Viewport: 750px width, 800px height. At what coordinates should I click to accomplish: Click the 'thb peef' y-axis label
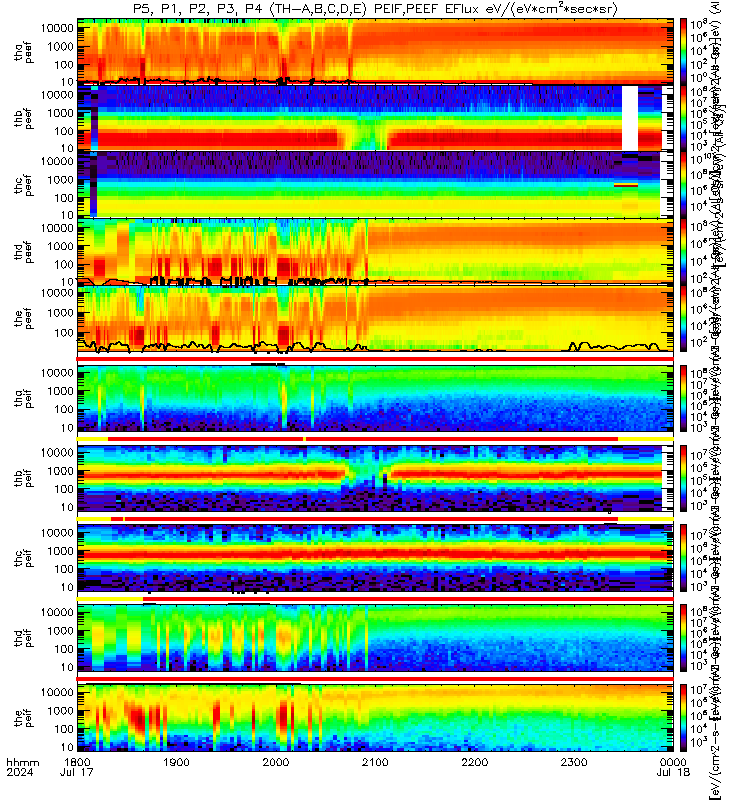[23, 118]
